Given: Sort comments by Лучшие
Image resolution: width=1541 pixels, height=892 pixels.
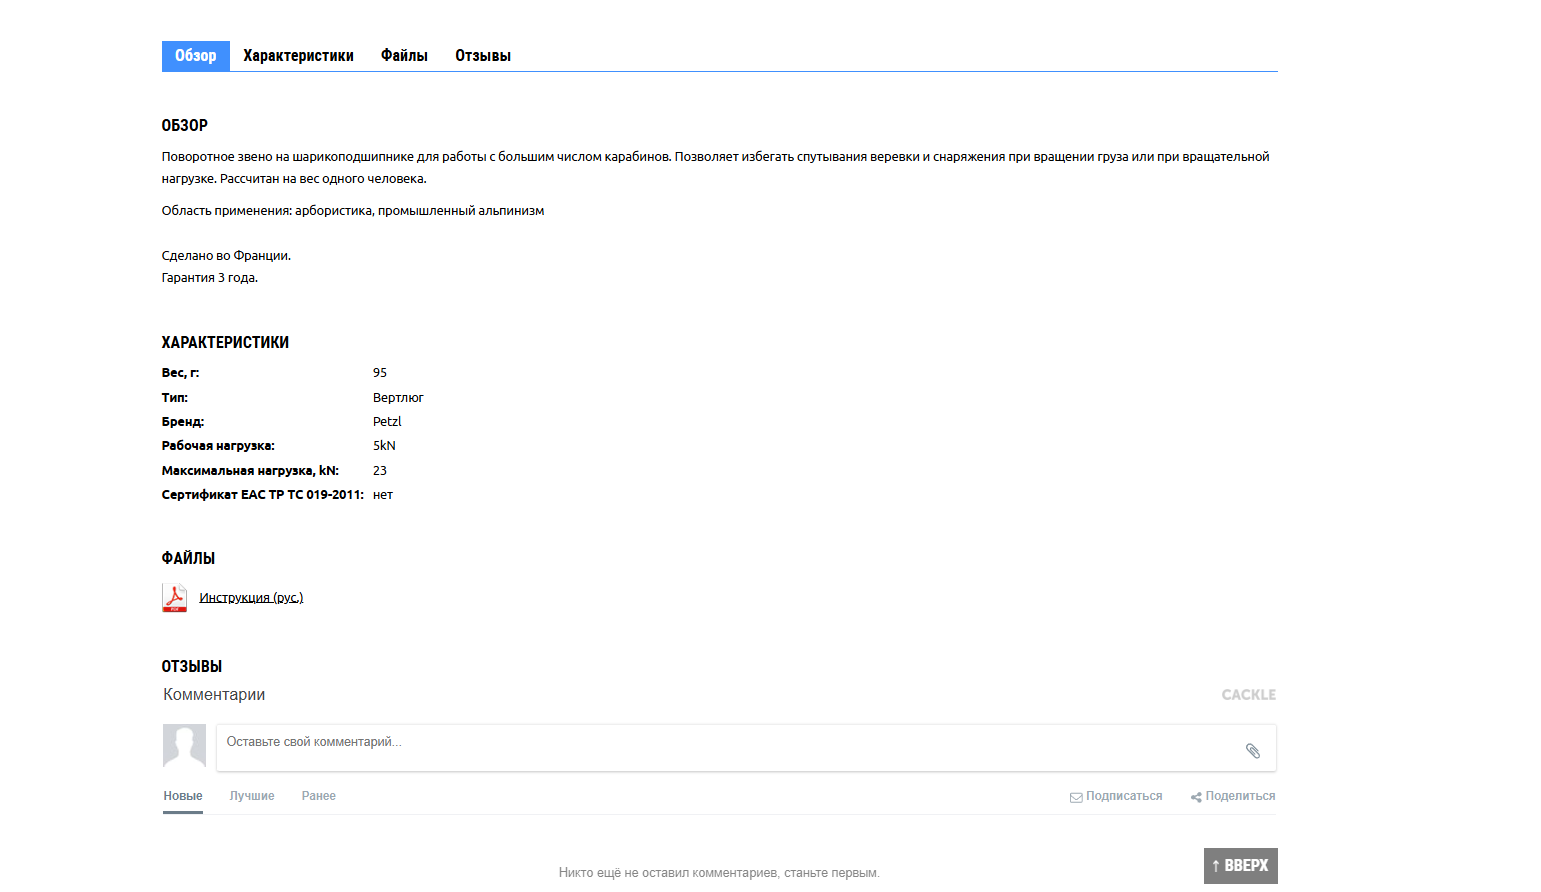Looking at the screenshot, I should (252, 796).
